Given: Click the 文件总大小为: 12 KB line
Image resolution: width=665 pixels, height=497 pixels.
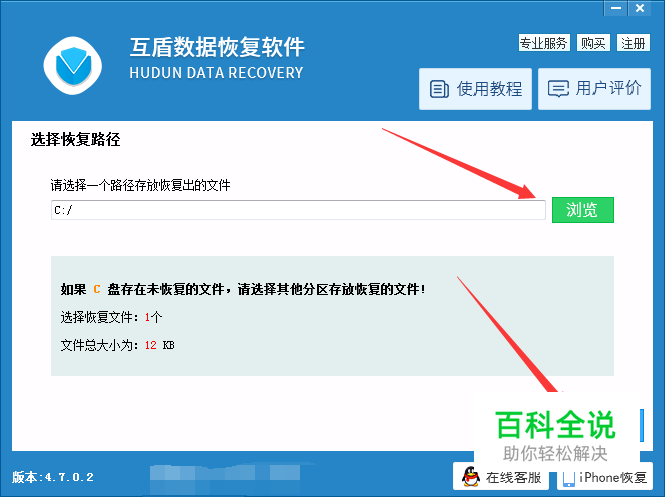Looking at the screenshot, I should point(117,345).
